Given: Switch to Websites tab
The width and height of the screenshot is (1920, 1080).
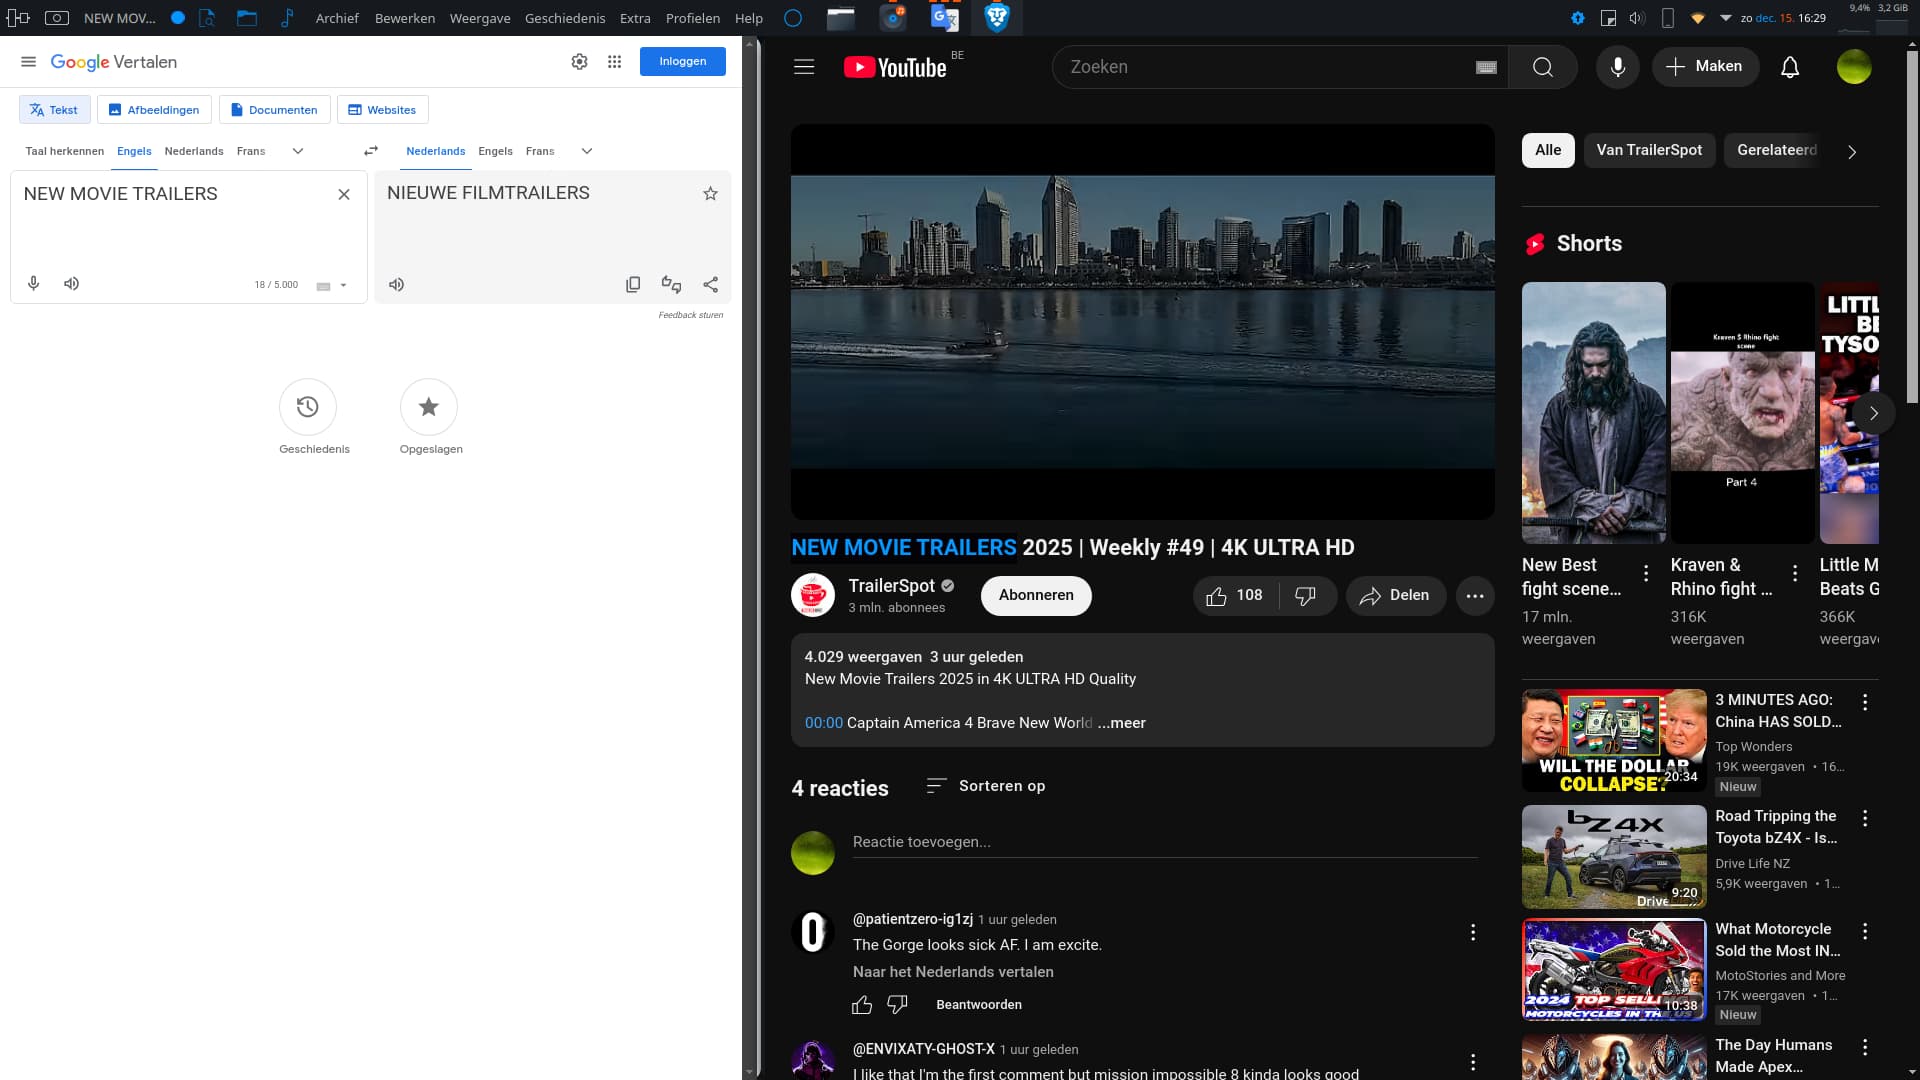Looking at the screenshot, I should pyautogui.click(x=382, y=110).
